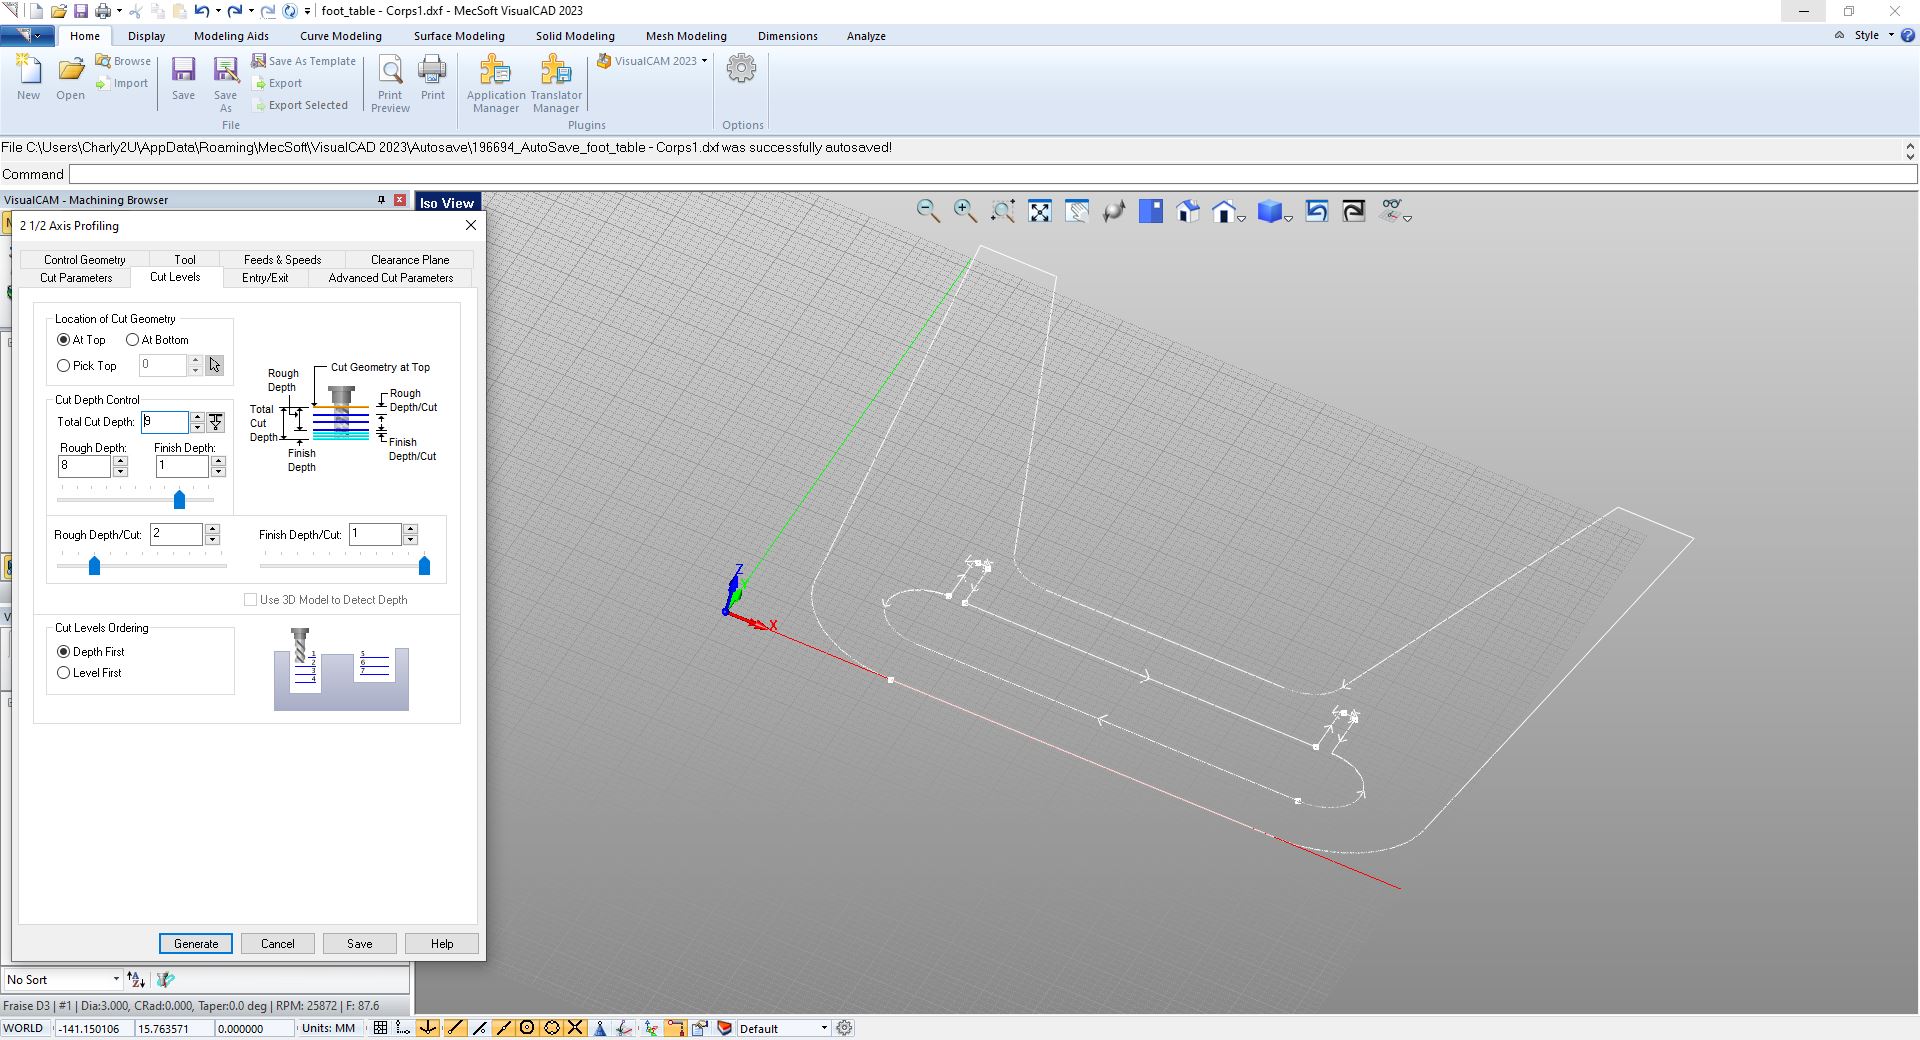Select Level First ordering
1920x1040 pixels.
64,673
